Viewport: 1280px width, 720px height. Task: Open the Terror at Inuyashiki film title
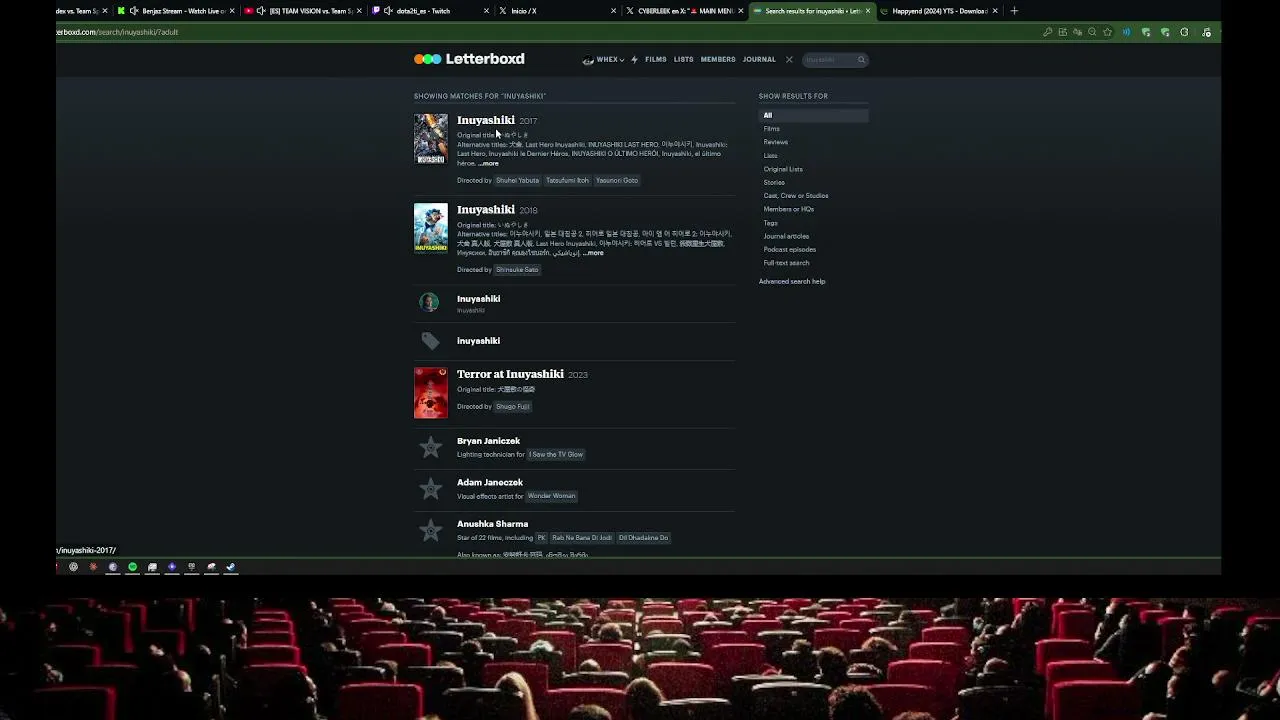(510, 374)
